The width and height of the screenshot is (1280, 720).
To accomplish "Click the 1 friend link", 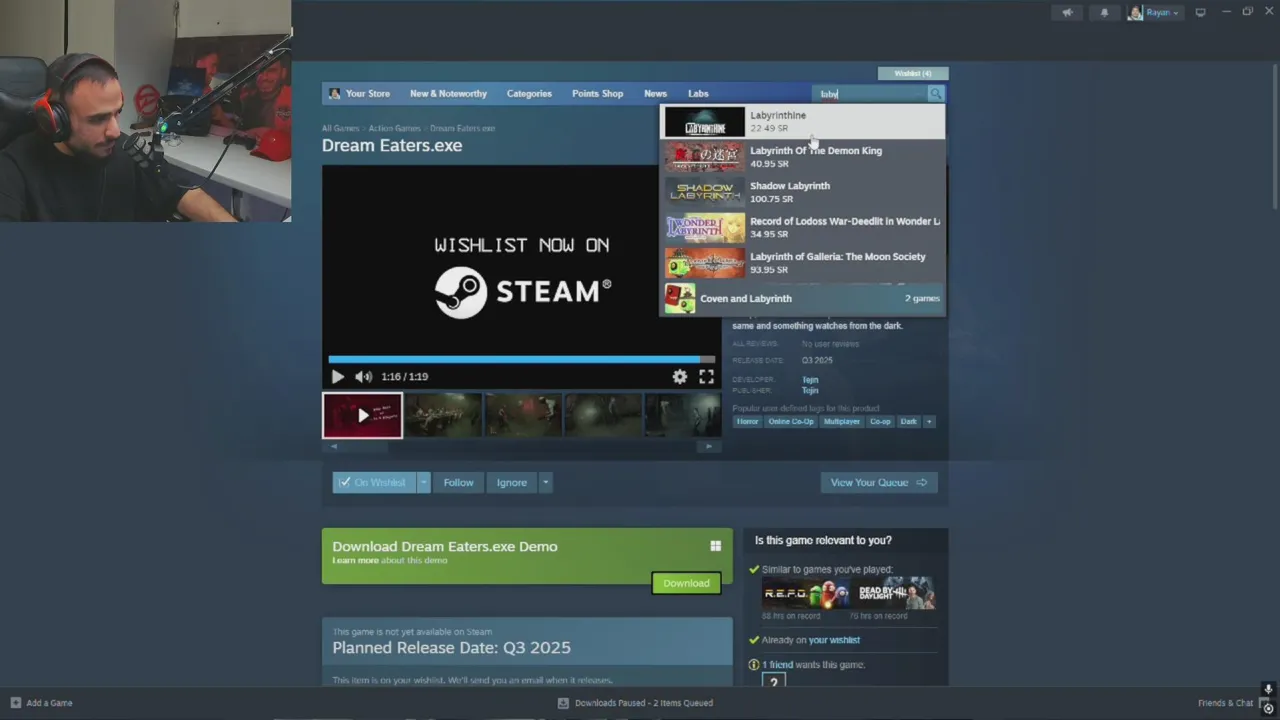I will (x=777, y=665).
